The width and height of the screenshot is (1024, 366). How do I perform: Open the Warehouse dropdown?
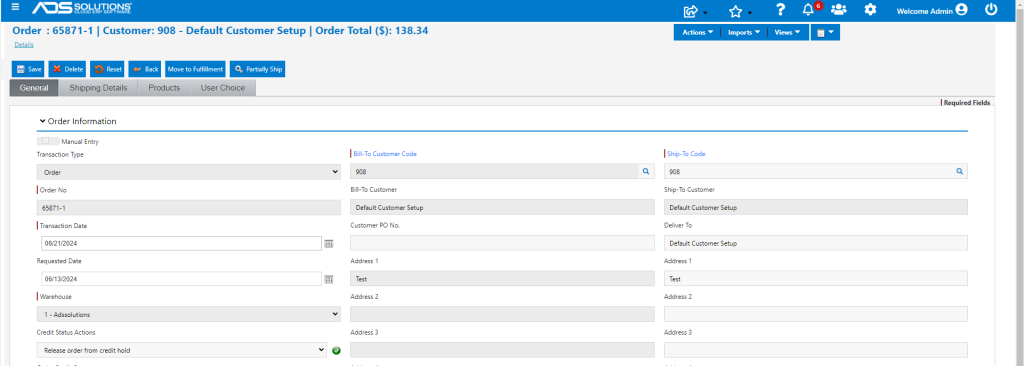click(x=189, y=314)
